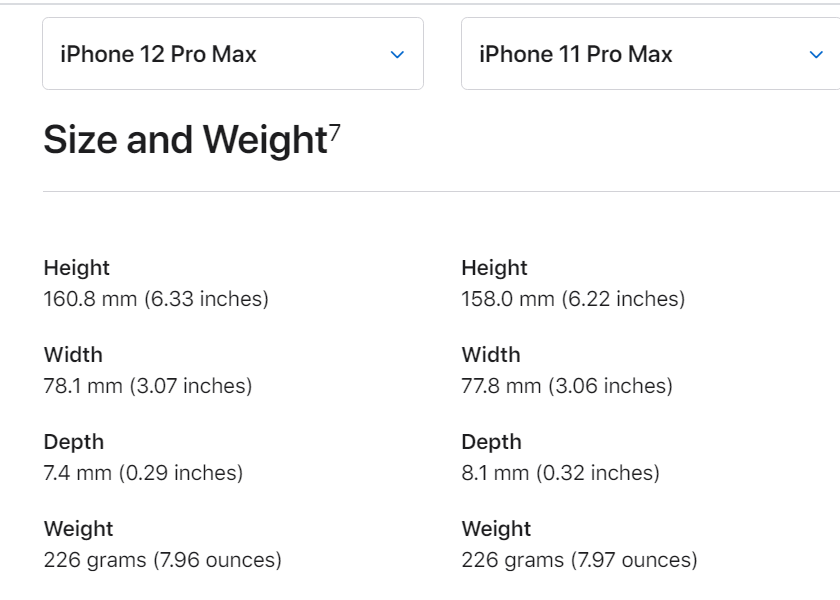
Task: Click the iPhone 12 Pro Max Height label
Action: coord(77,268)
